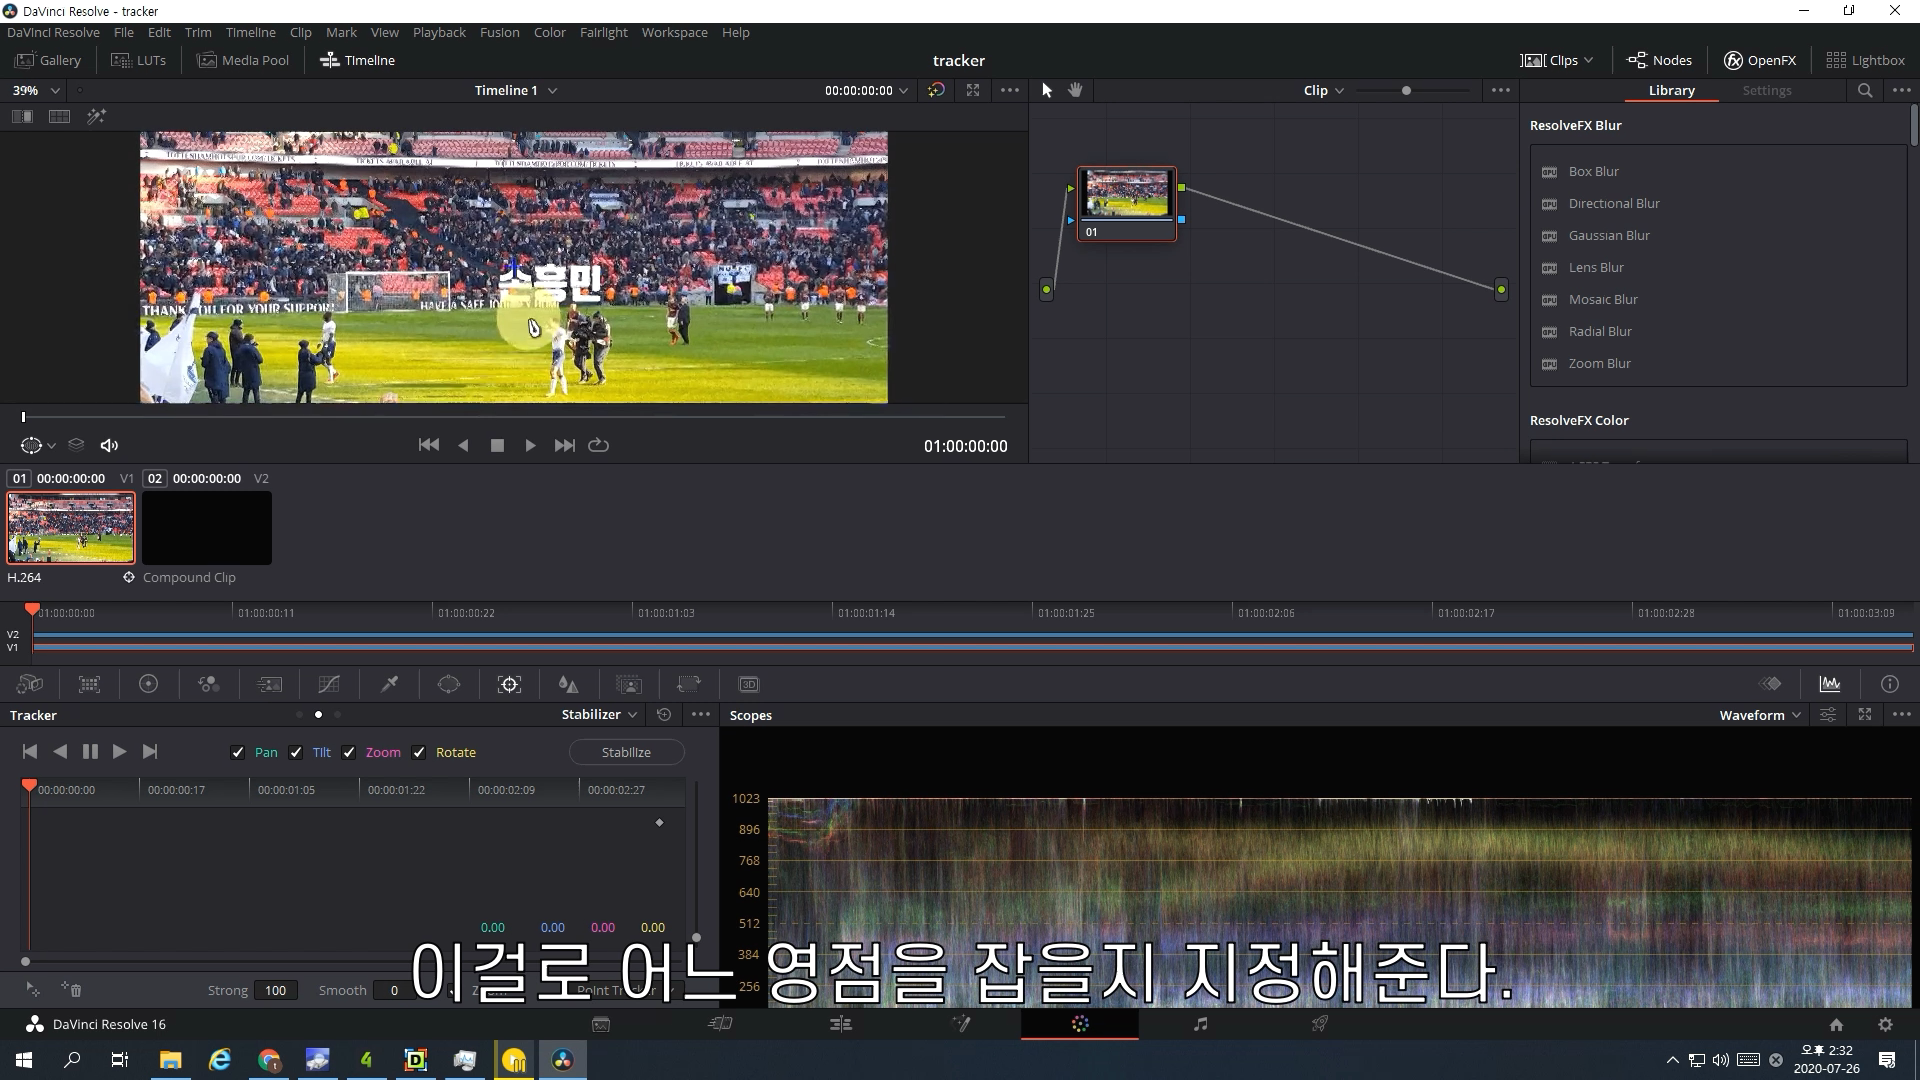Open the Blur and Sharpen palette

tap(569, 684)
